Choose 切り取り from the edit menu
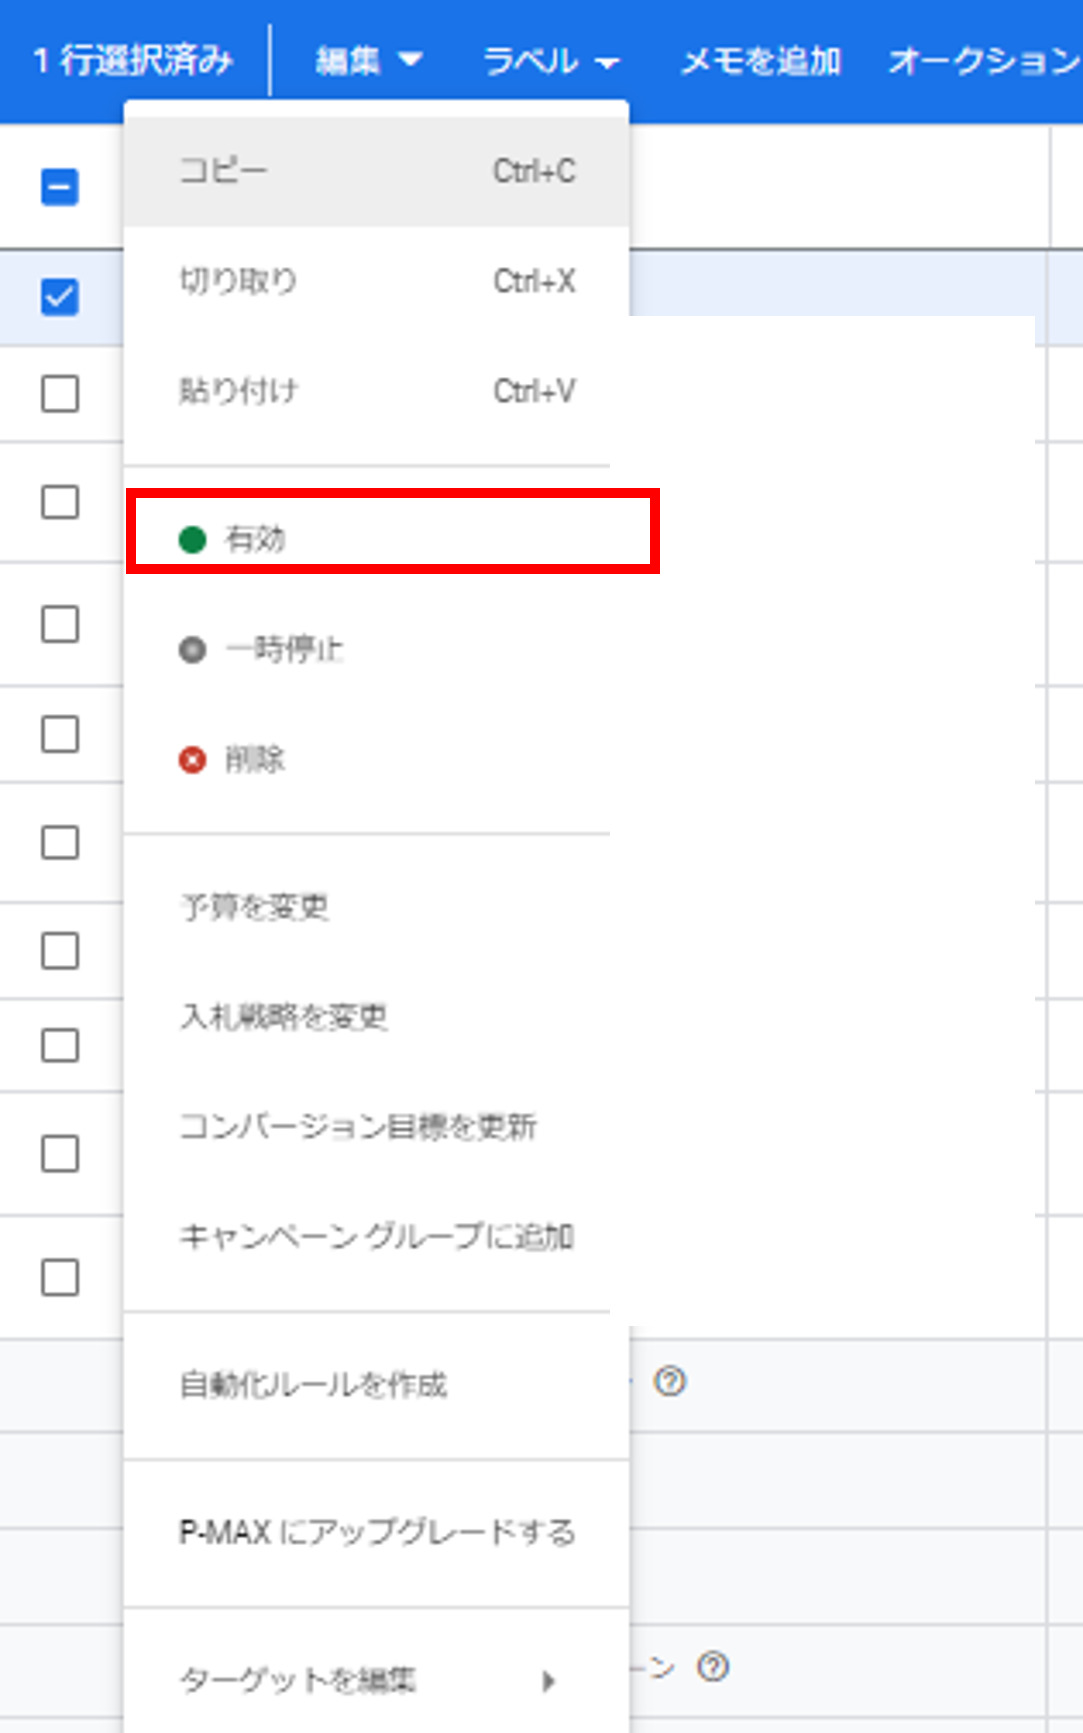1083x1733 pixels. pos(376,281)
